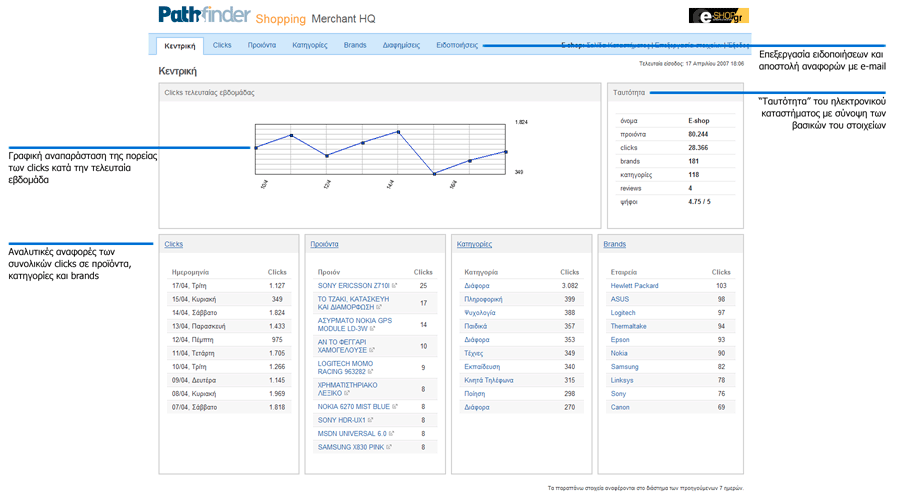The width and height of the screenshot is (900, 501).
Task: Open external link icon beside SAMSUNG X830 PINK
Action: pyautogui.click(x=389, y=447)
